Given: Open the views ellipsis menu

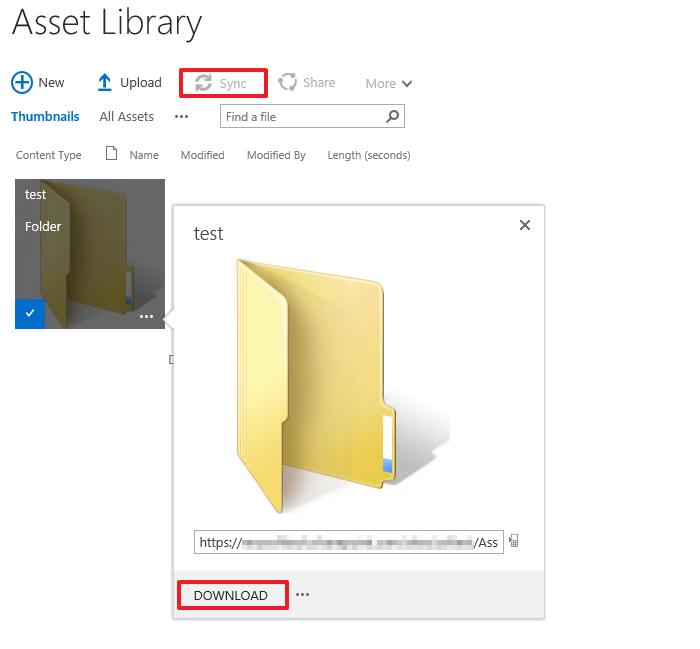Looking at the screenshot, I should coord(181,117).
